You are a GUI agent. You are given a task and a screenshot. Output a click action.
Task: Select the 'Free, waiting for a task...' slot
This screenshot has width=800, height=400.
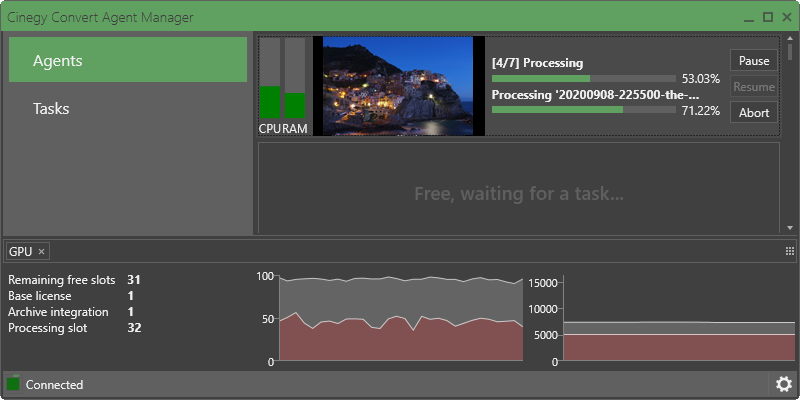pos(519,188)
